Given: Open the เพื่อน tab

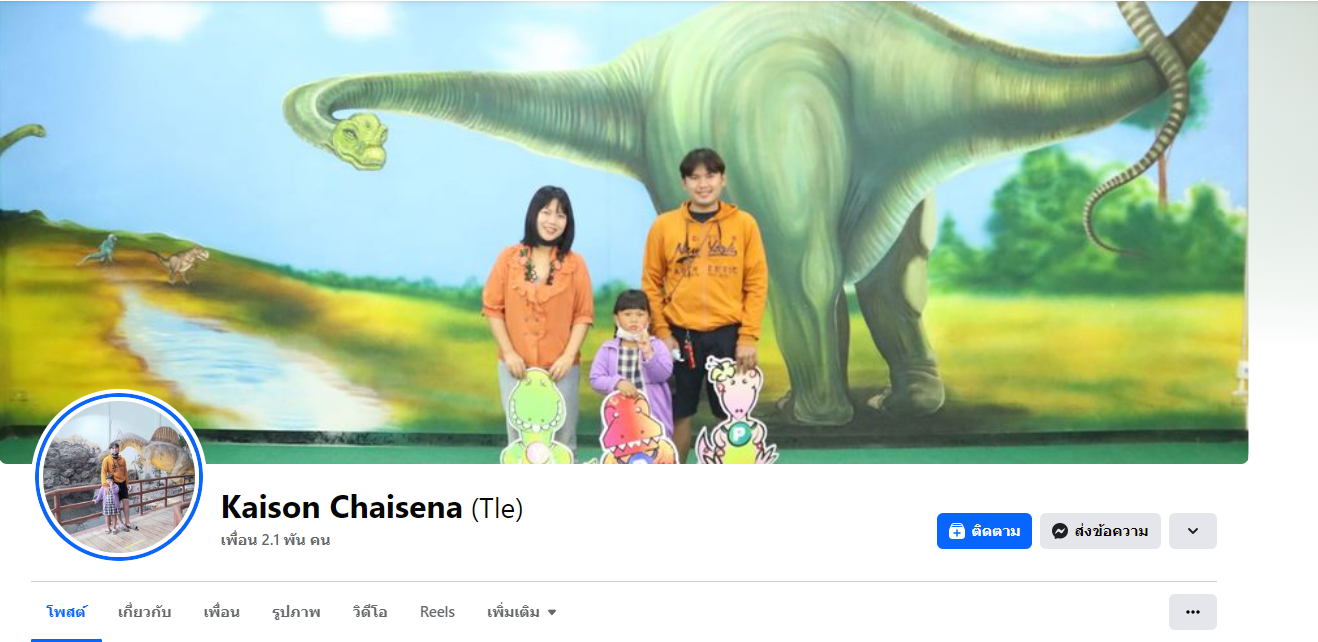Looking at the screenshot, I should [x=221, y=612].
